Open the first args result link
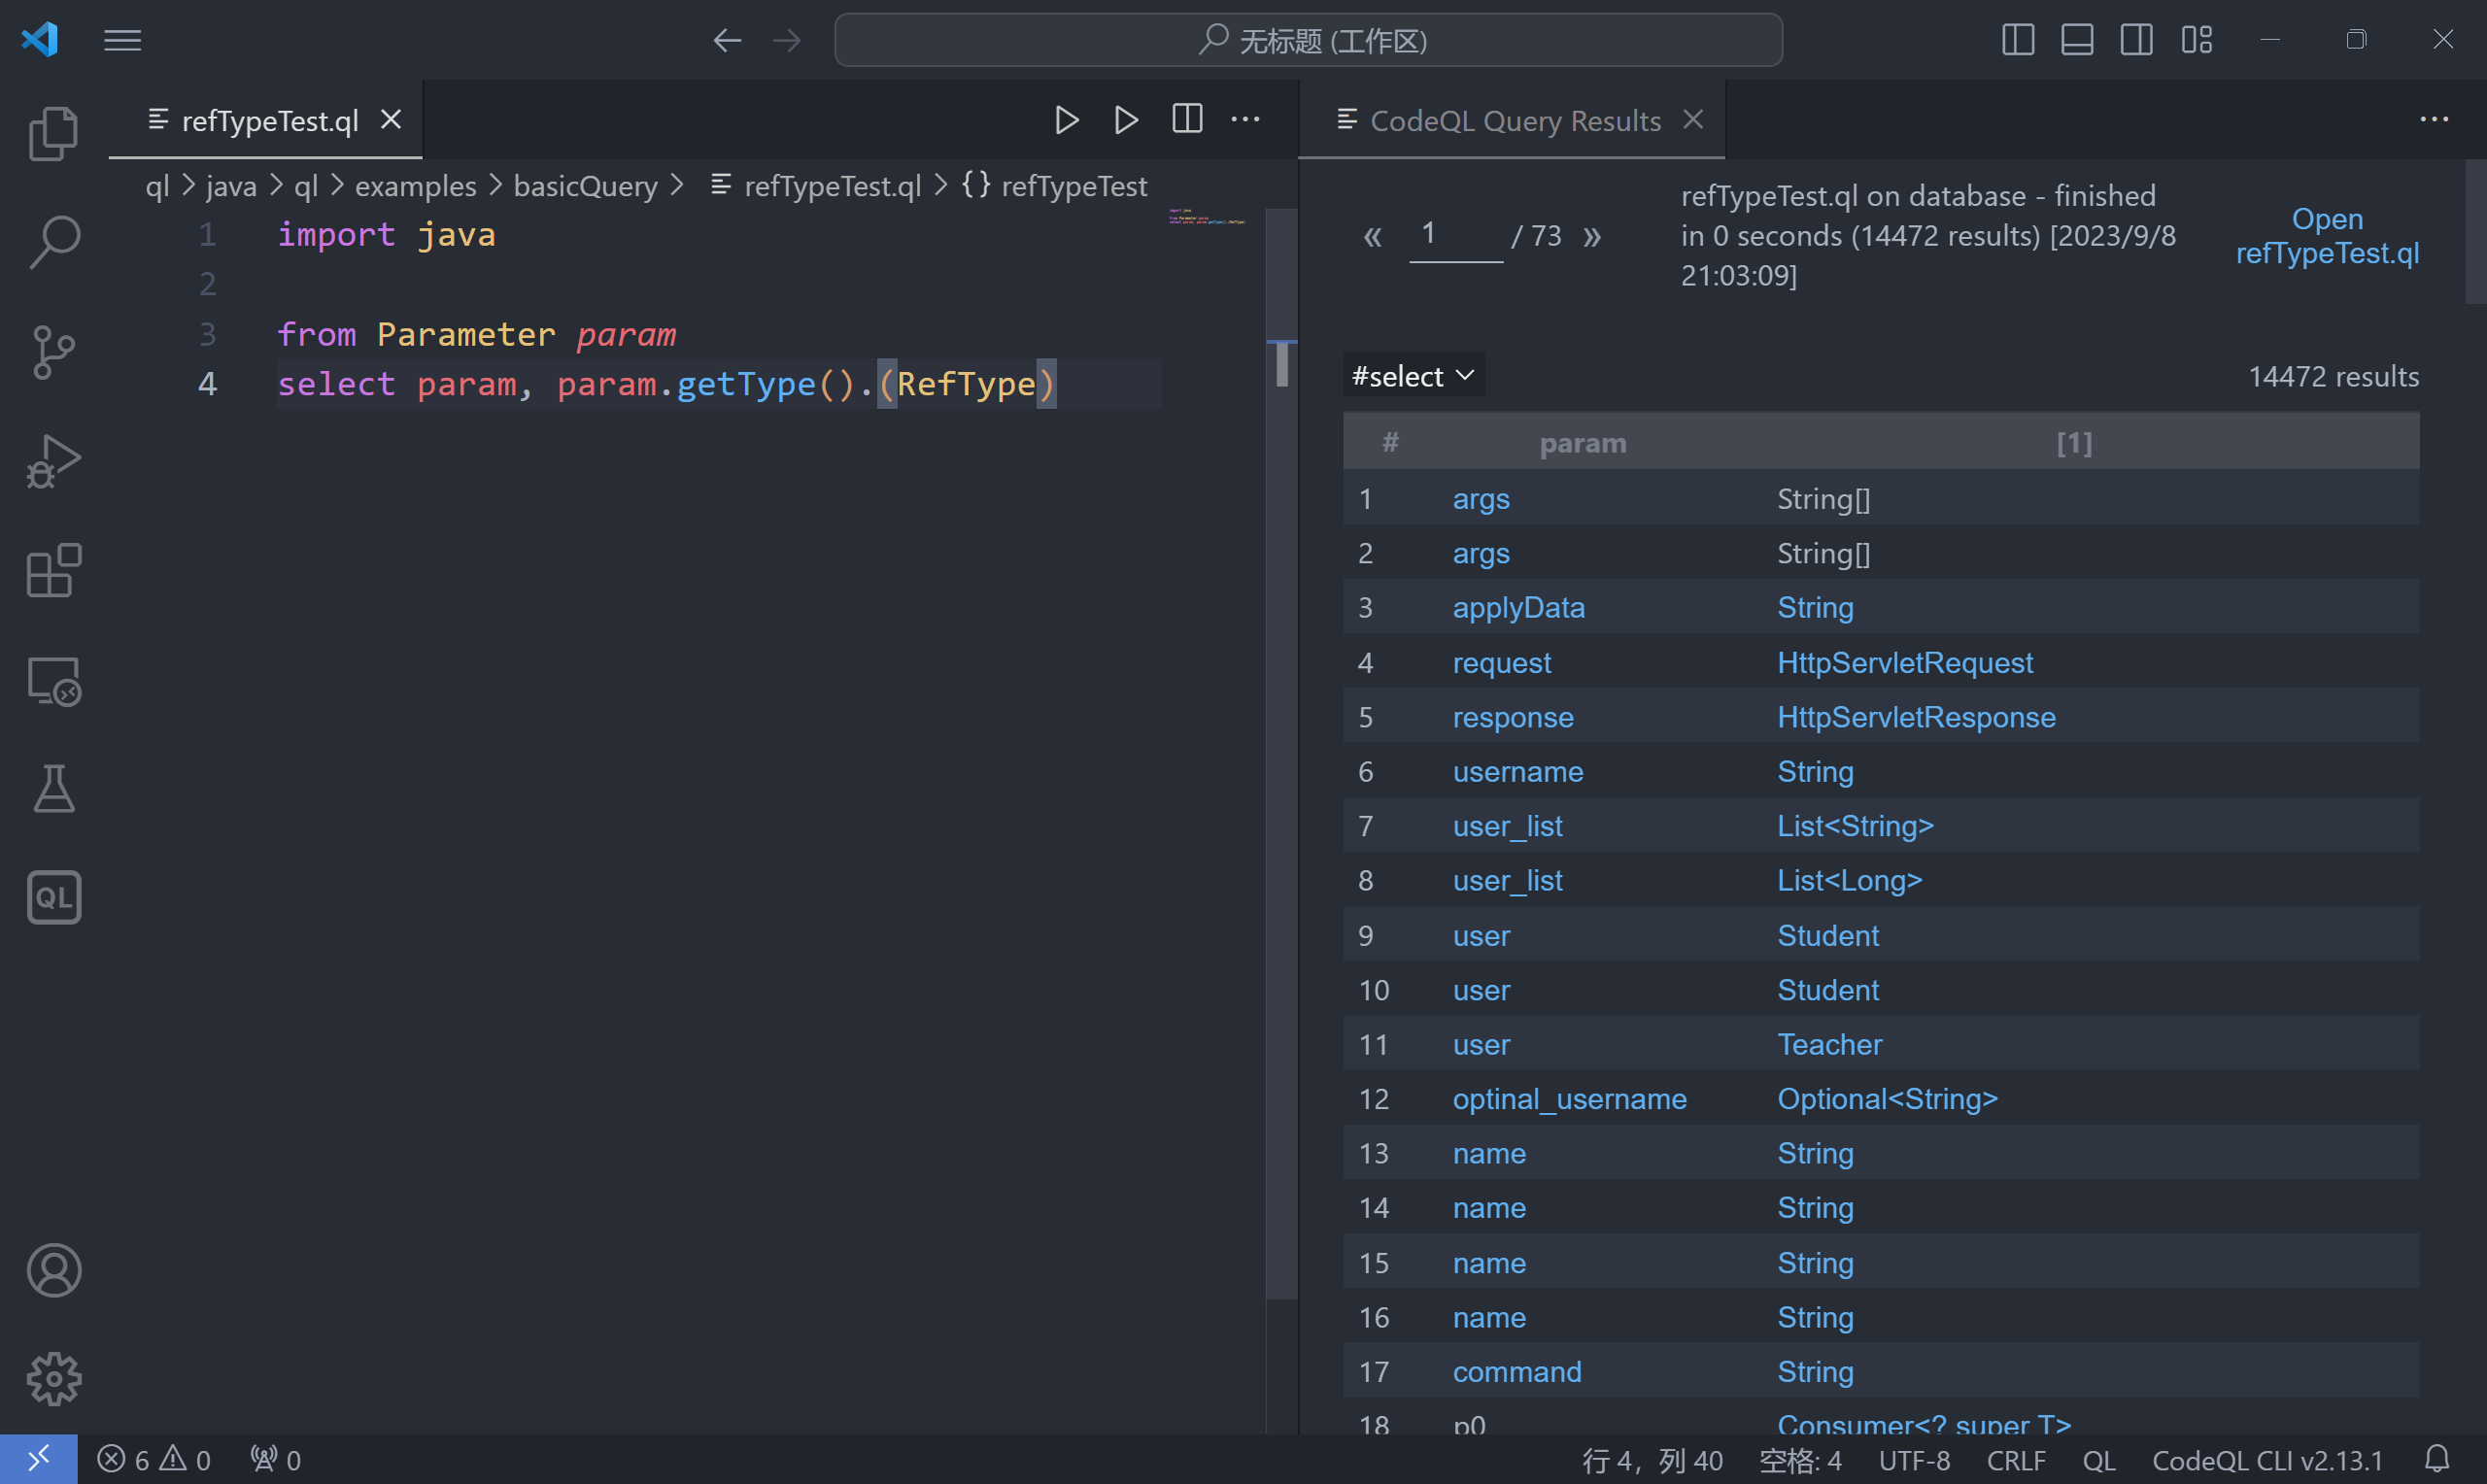Viewport: 2487px width, 1484px height. (1481, 498)
